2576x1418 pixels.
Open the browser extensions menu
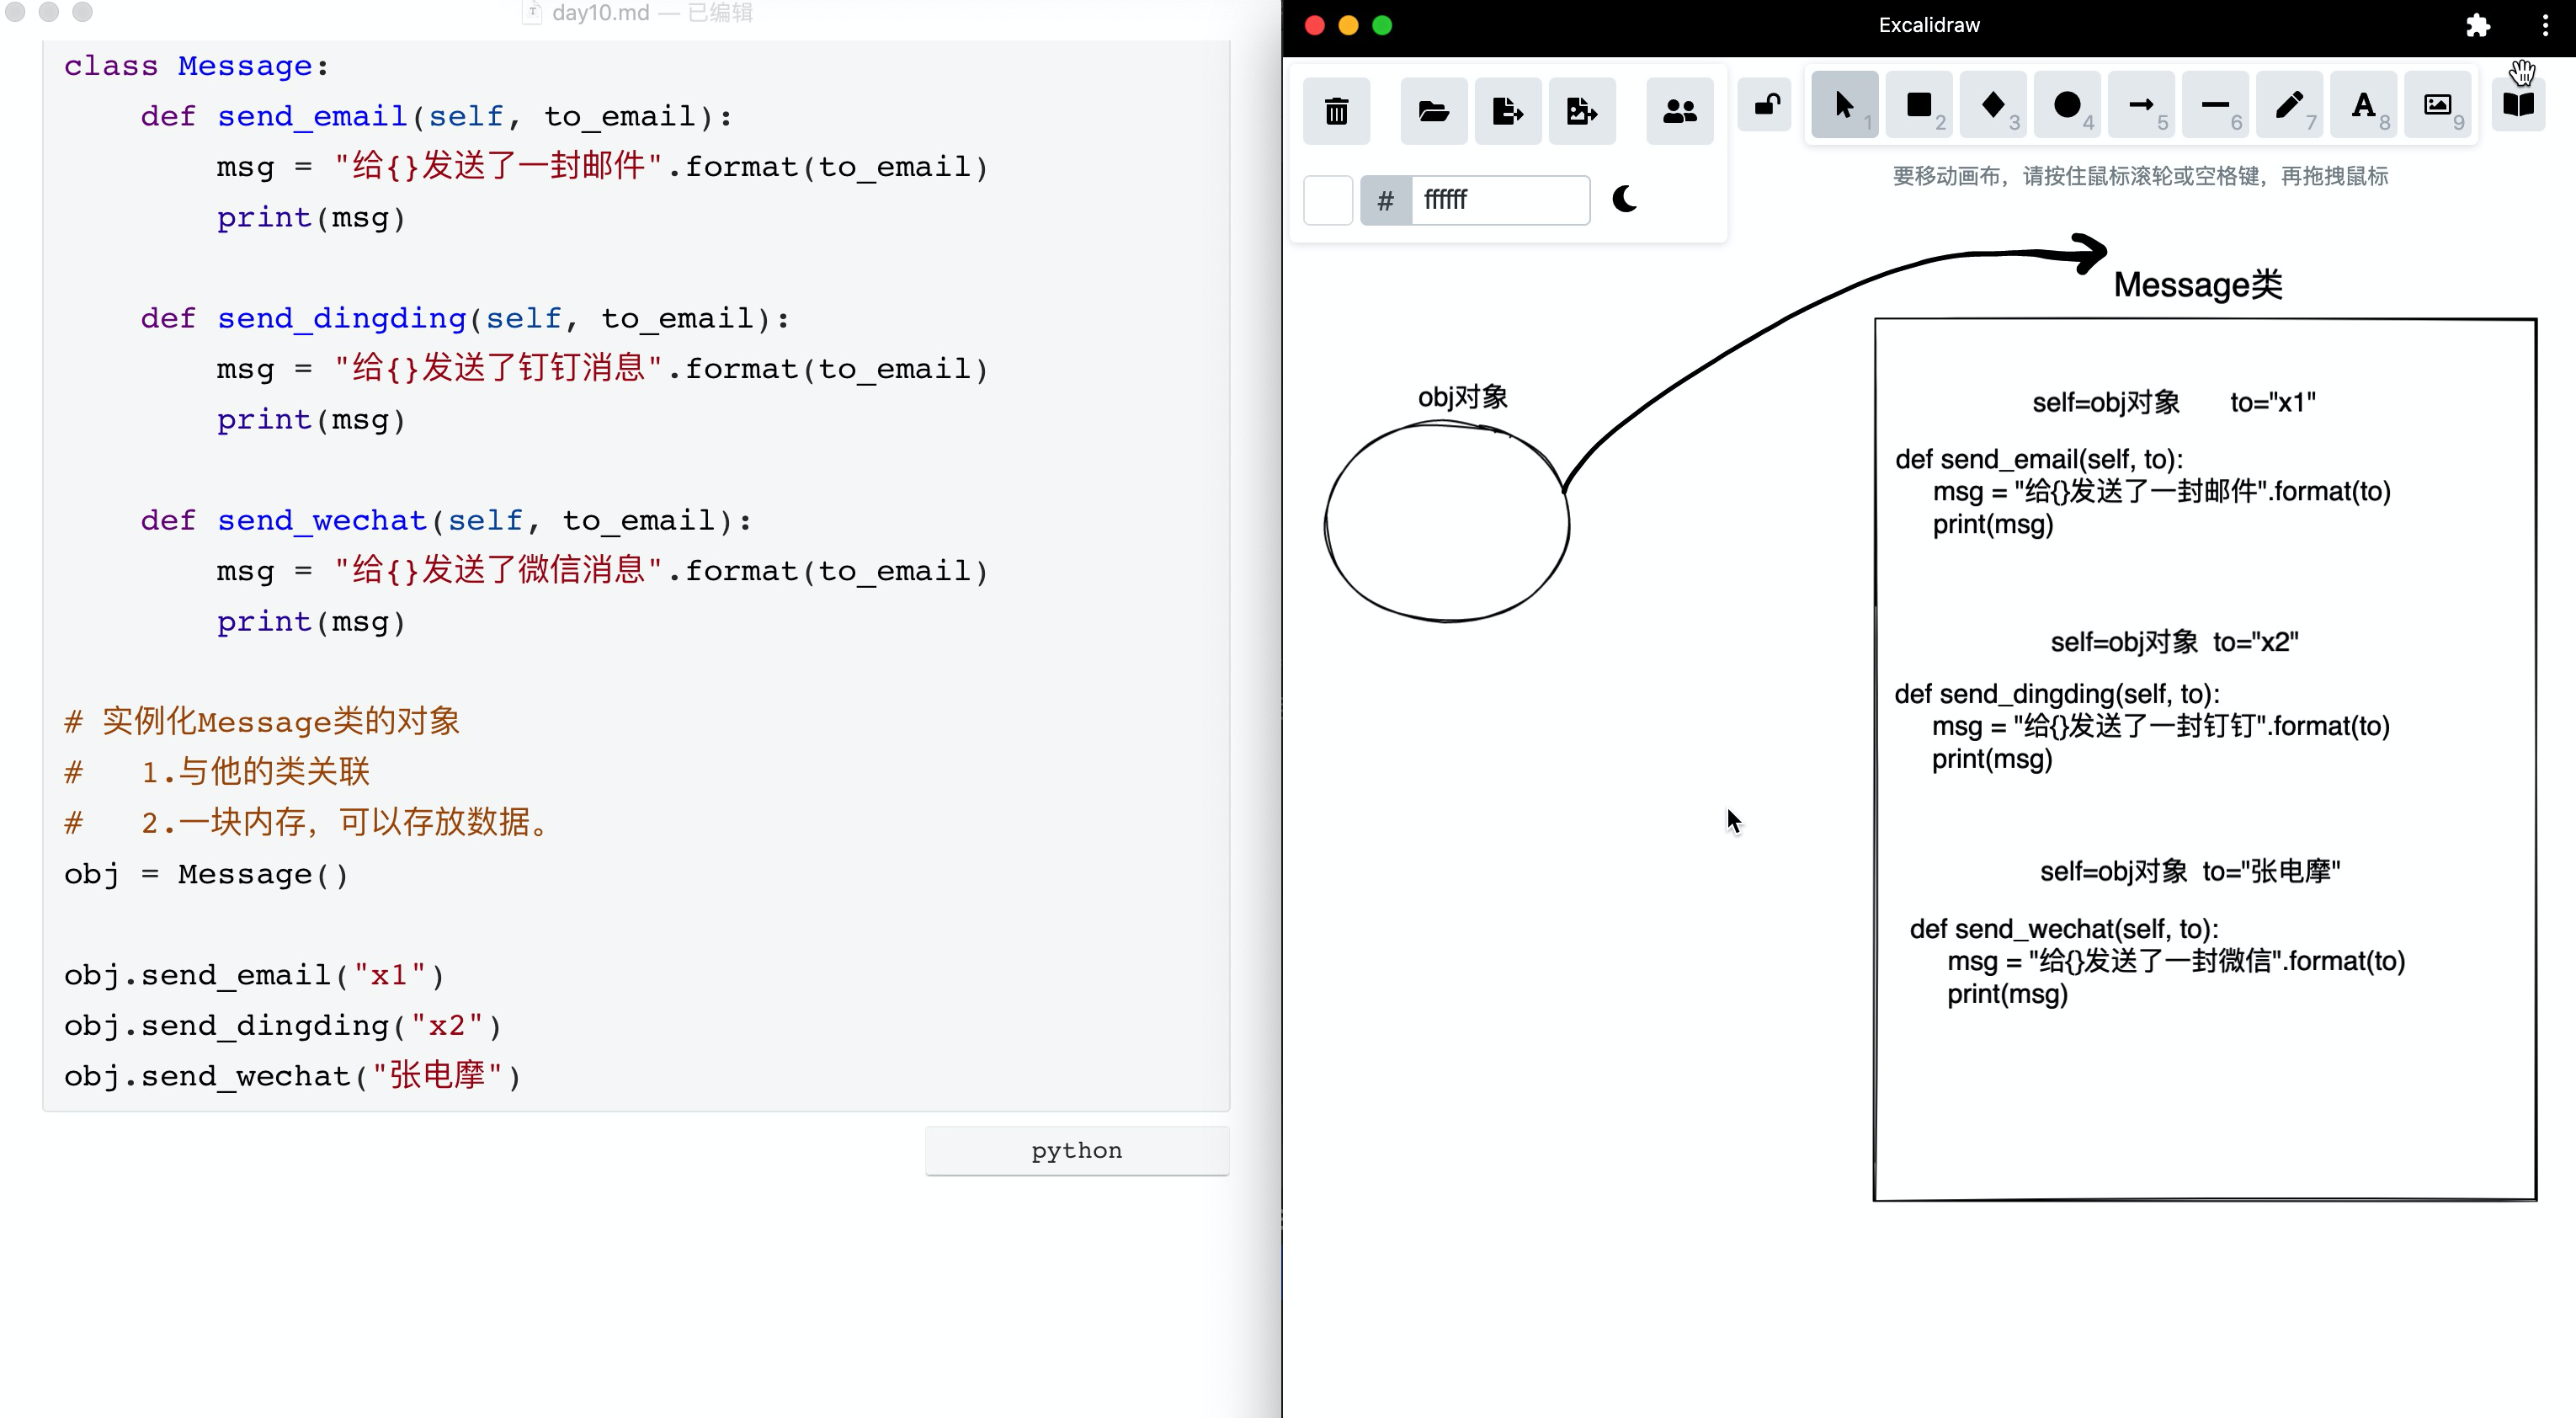tap(2478, 26)
